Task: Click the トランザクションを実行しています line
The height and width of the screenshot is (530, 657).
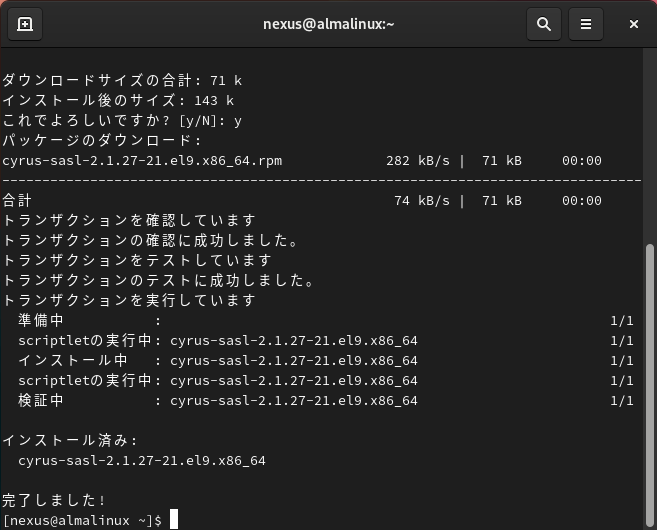Action: click(x=129, y=300)
